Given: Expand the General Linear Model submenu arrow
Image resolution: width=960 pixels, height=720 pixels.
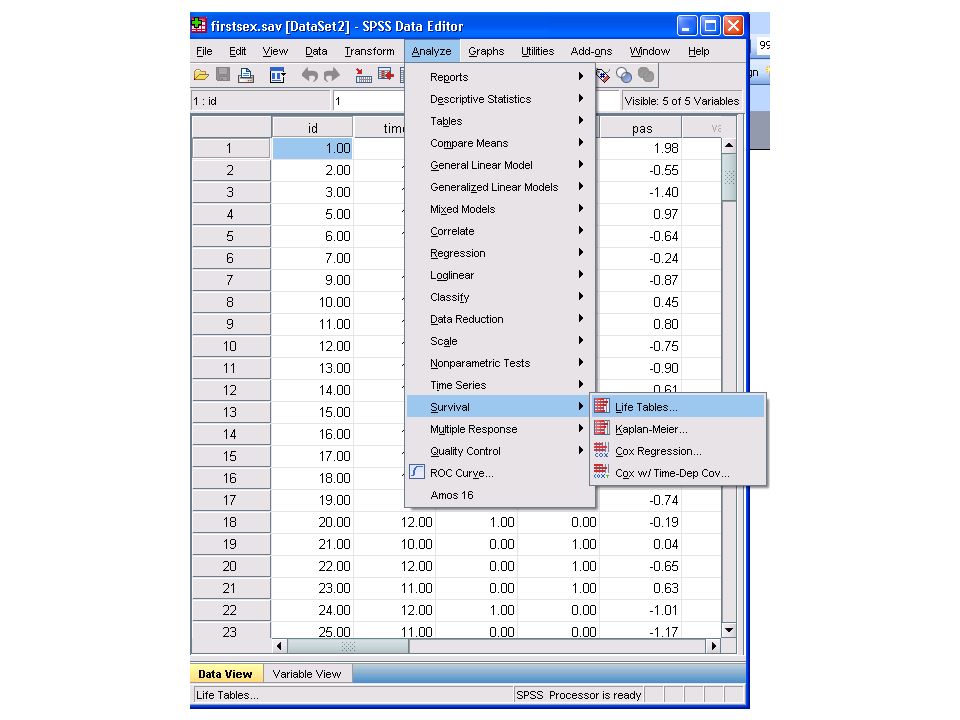Looking at the screenshot, I should [x=580, y=165].
